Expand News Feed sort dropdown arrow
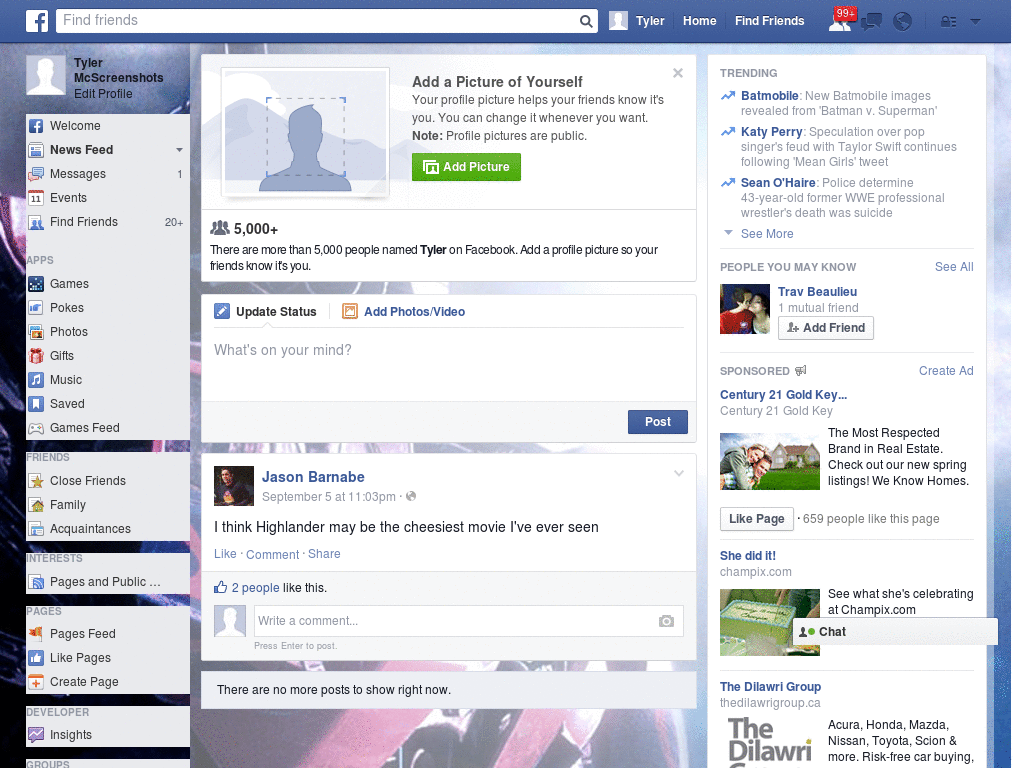 point(179,150)
